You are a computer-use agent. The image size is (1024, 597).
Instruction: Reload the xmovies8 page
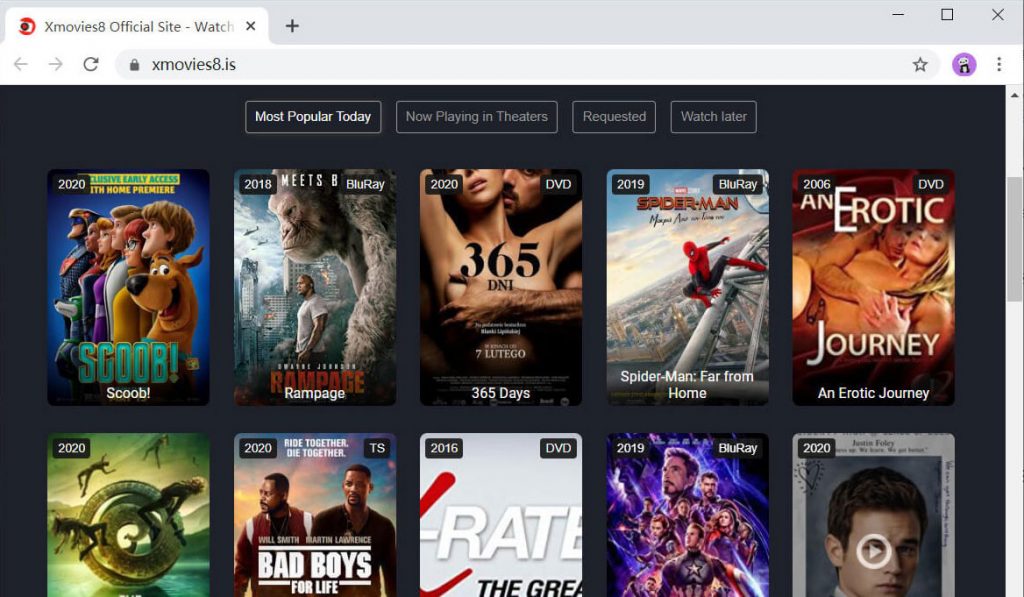point(91,64)
